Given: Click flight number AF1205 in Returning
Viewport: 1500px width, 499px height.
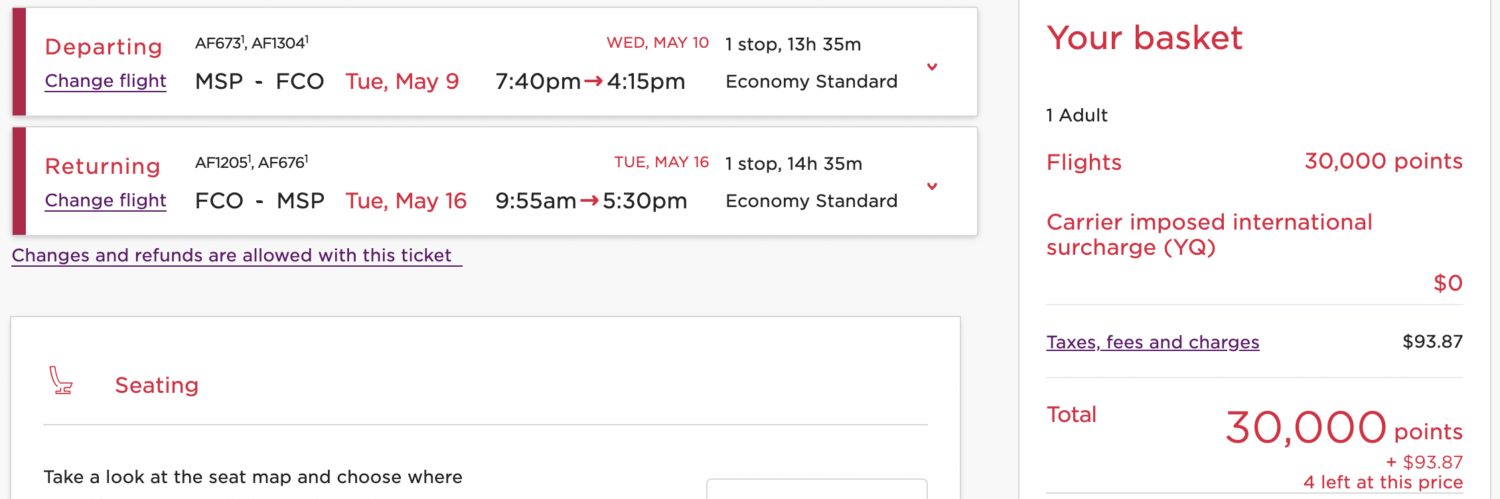Looking at the screenshot, I should click(222, 162).
